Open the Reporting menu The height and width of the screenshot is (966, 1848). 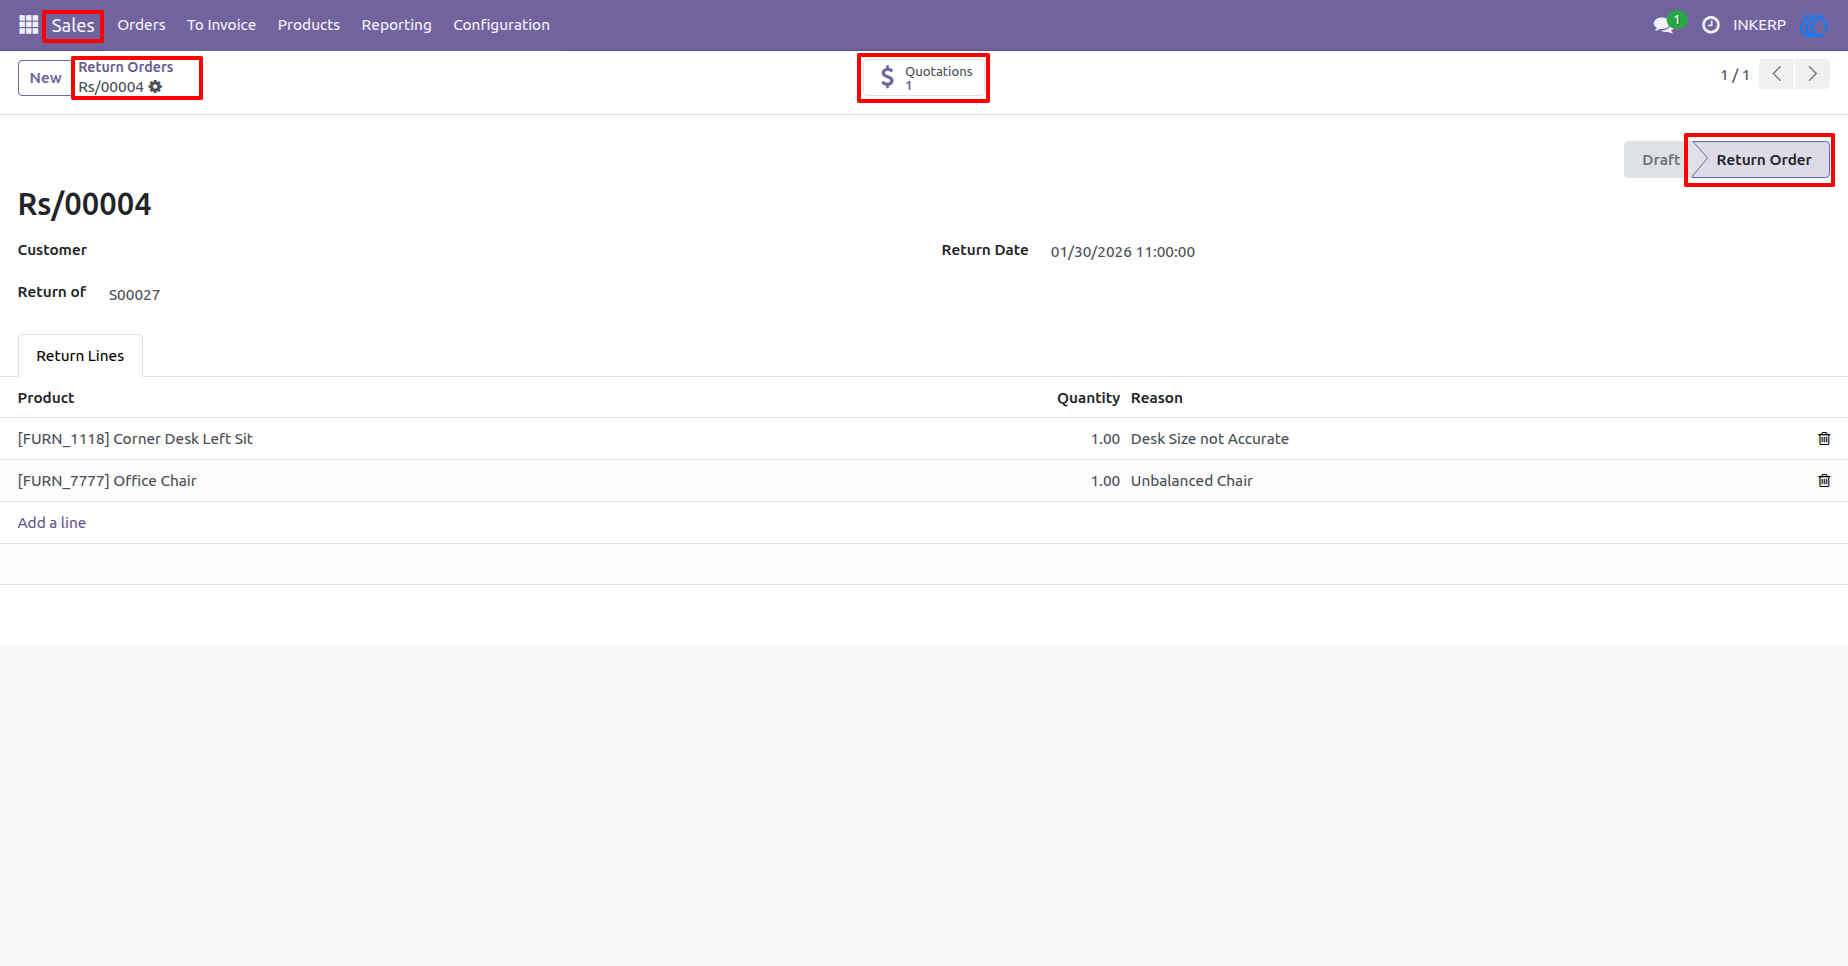point(396,25)
